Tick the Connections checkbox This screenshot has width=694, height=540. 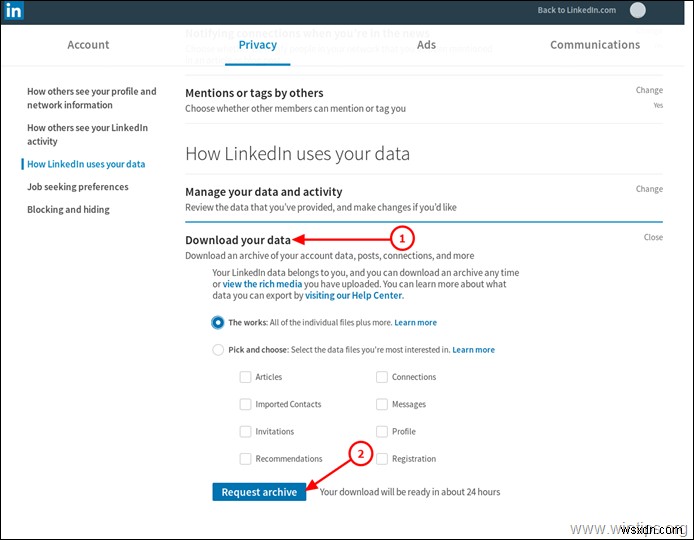coord(382,377)
